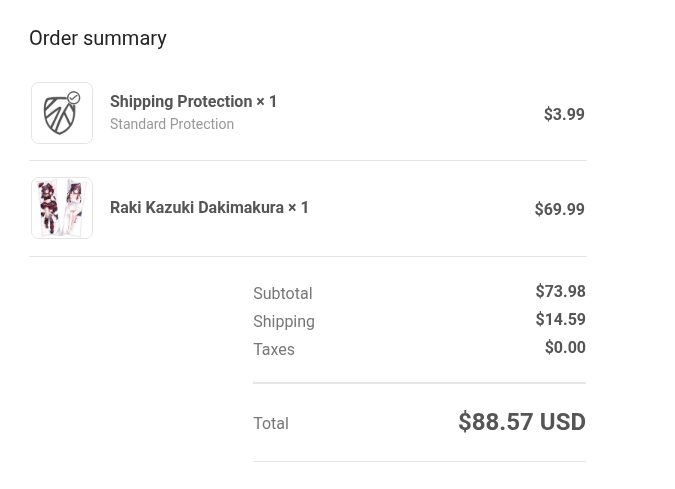Select the $88.57 order total amount
The width and height of the screenshot is (675, 489).
pyautogui.click(x=495, y=422)
